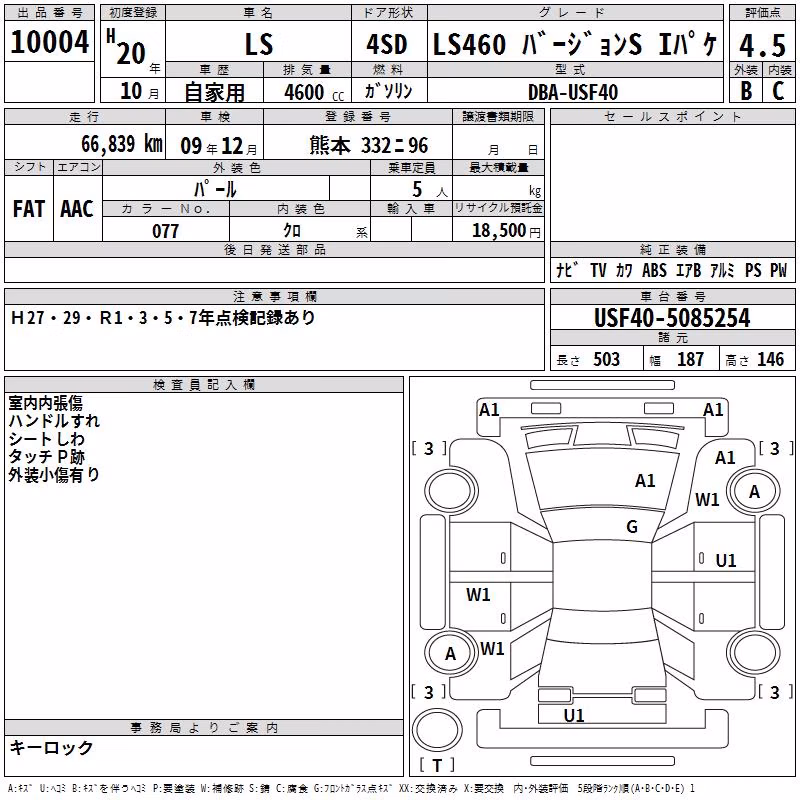Click the U1 mark on the front door

point(726,561)
